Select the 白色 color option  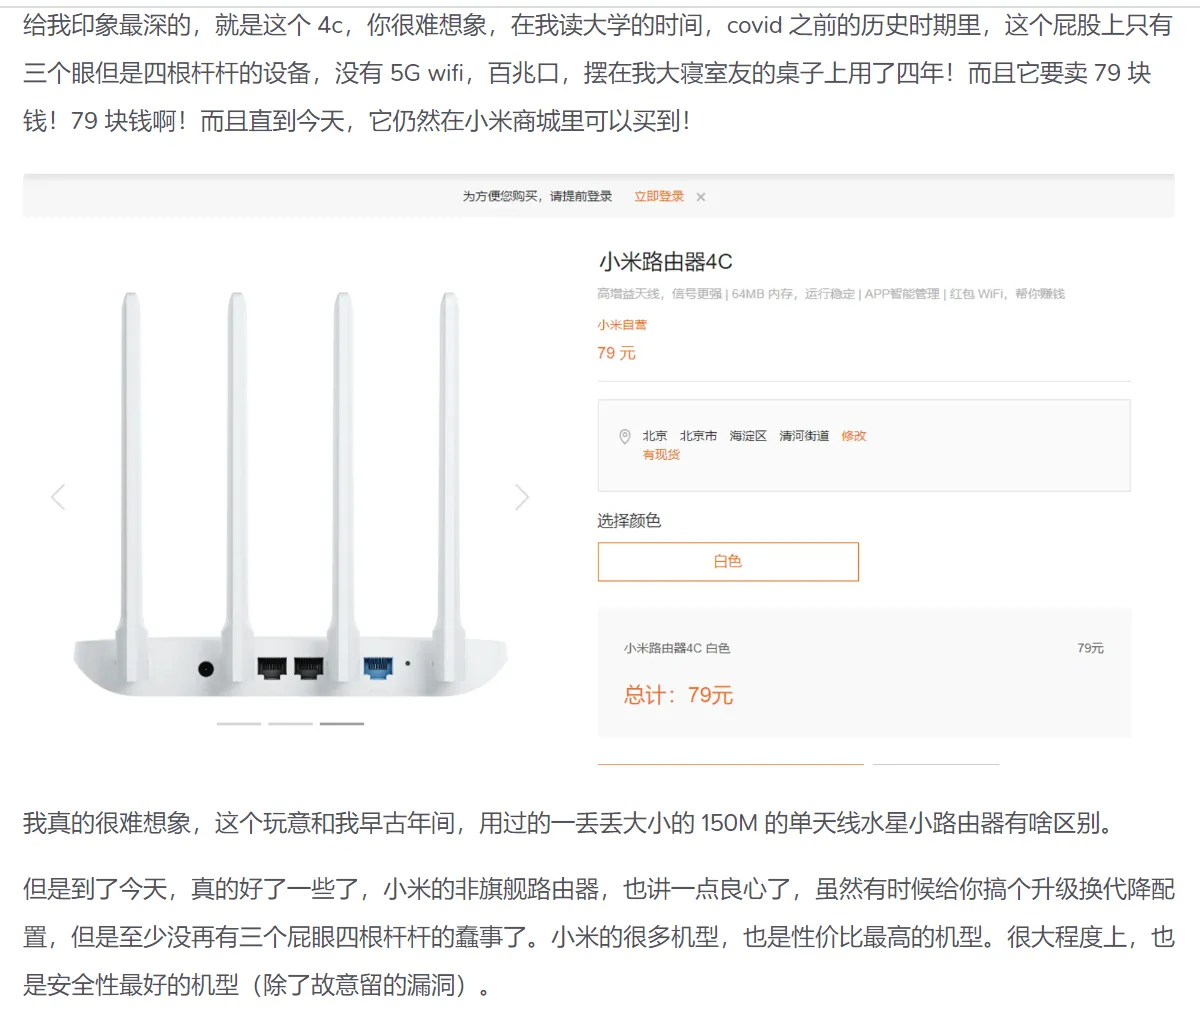point(728,562)
